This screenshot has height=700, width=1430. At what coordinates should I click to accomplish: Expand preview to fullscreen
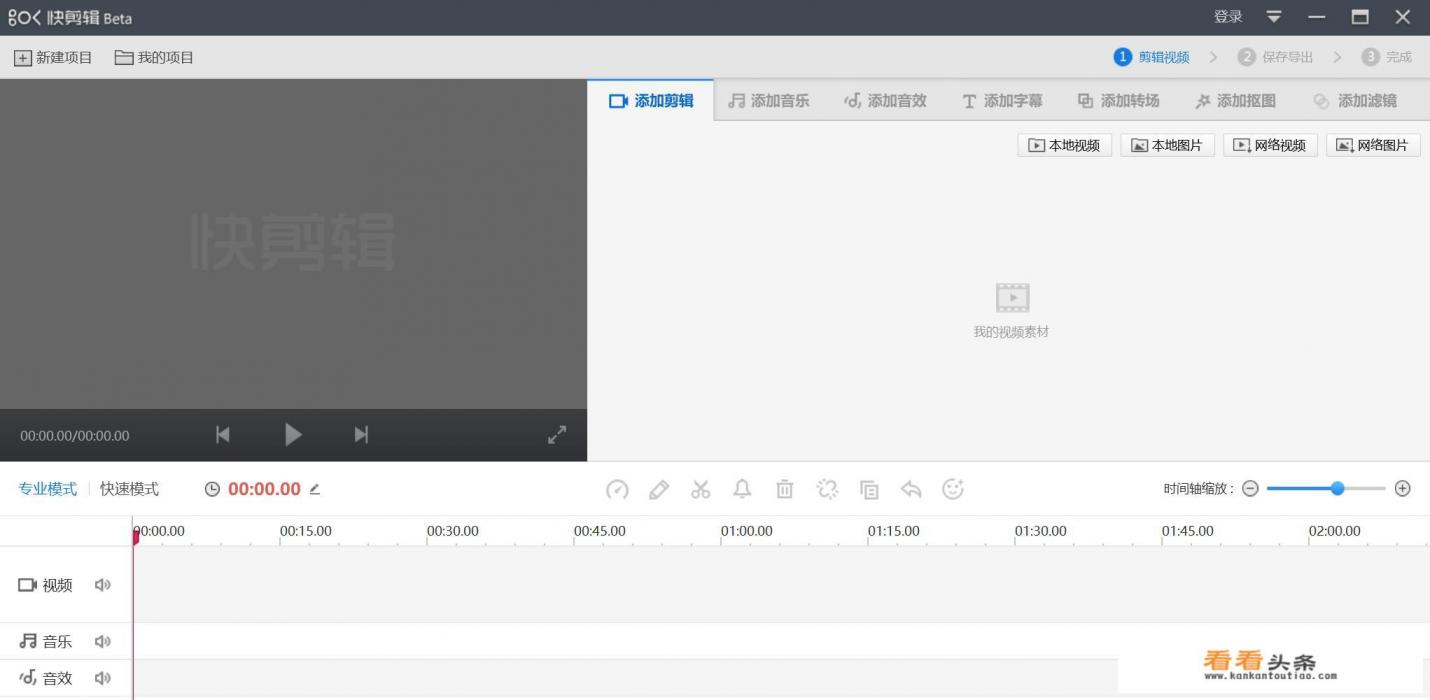coord(557,434)
